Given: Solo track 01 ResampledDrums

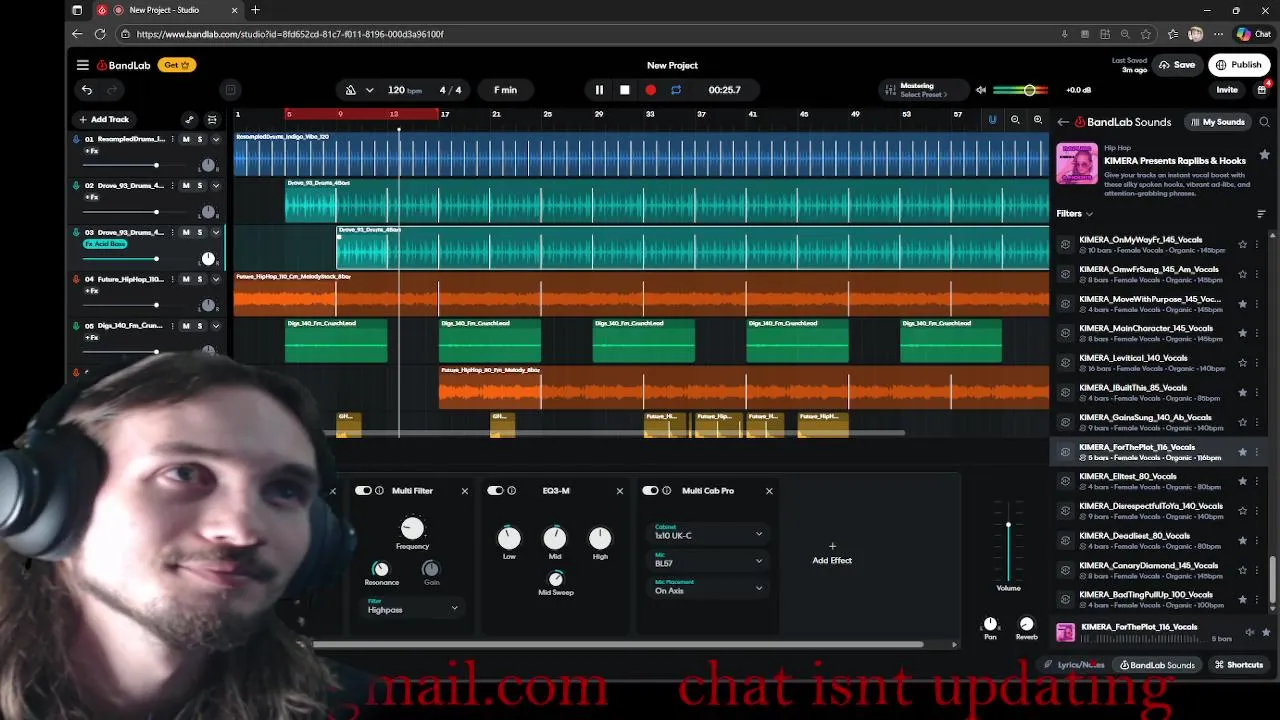Looking at the screenshot, I should tap(200, 139).
